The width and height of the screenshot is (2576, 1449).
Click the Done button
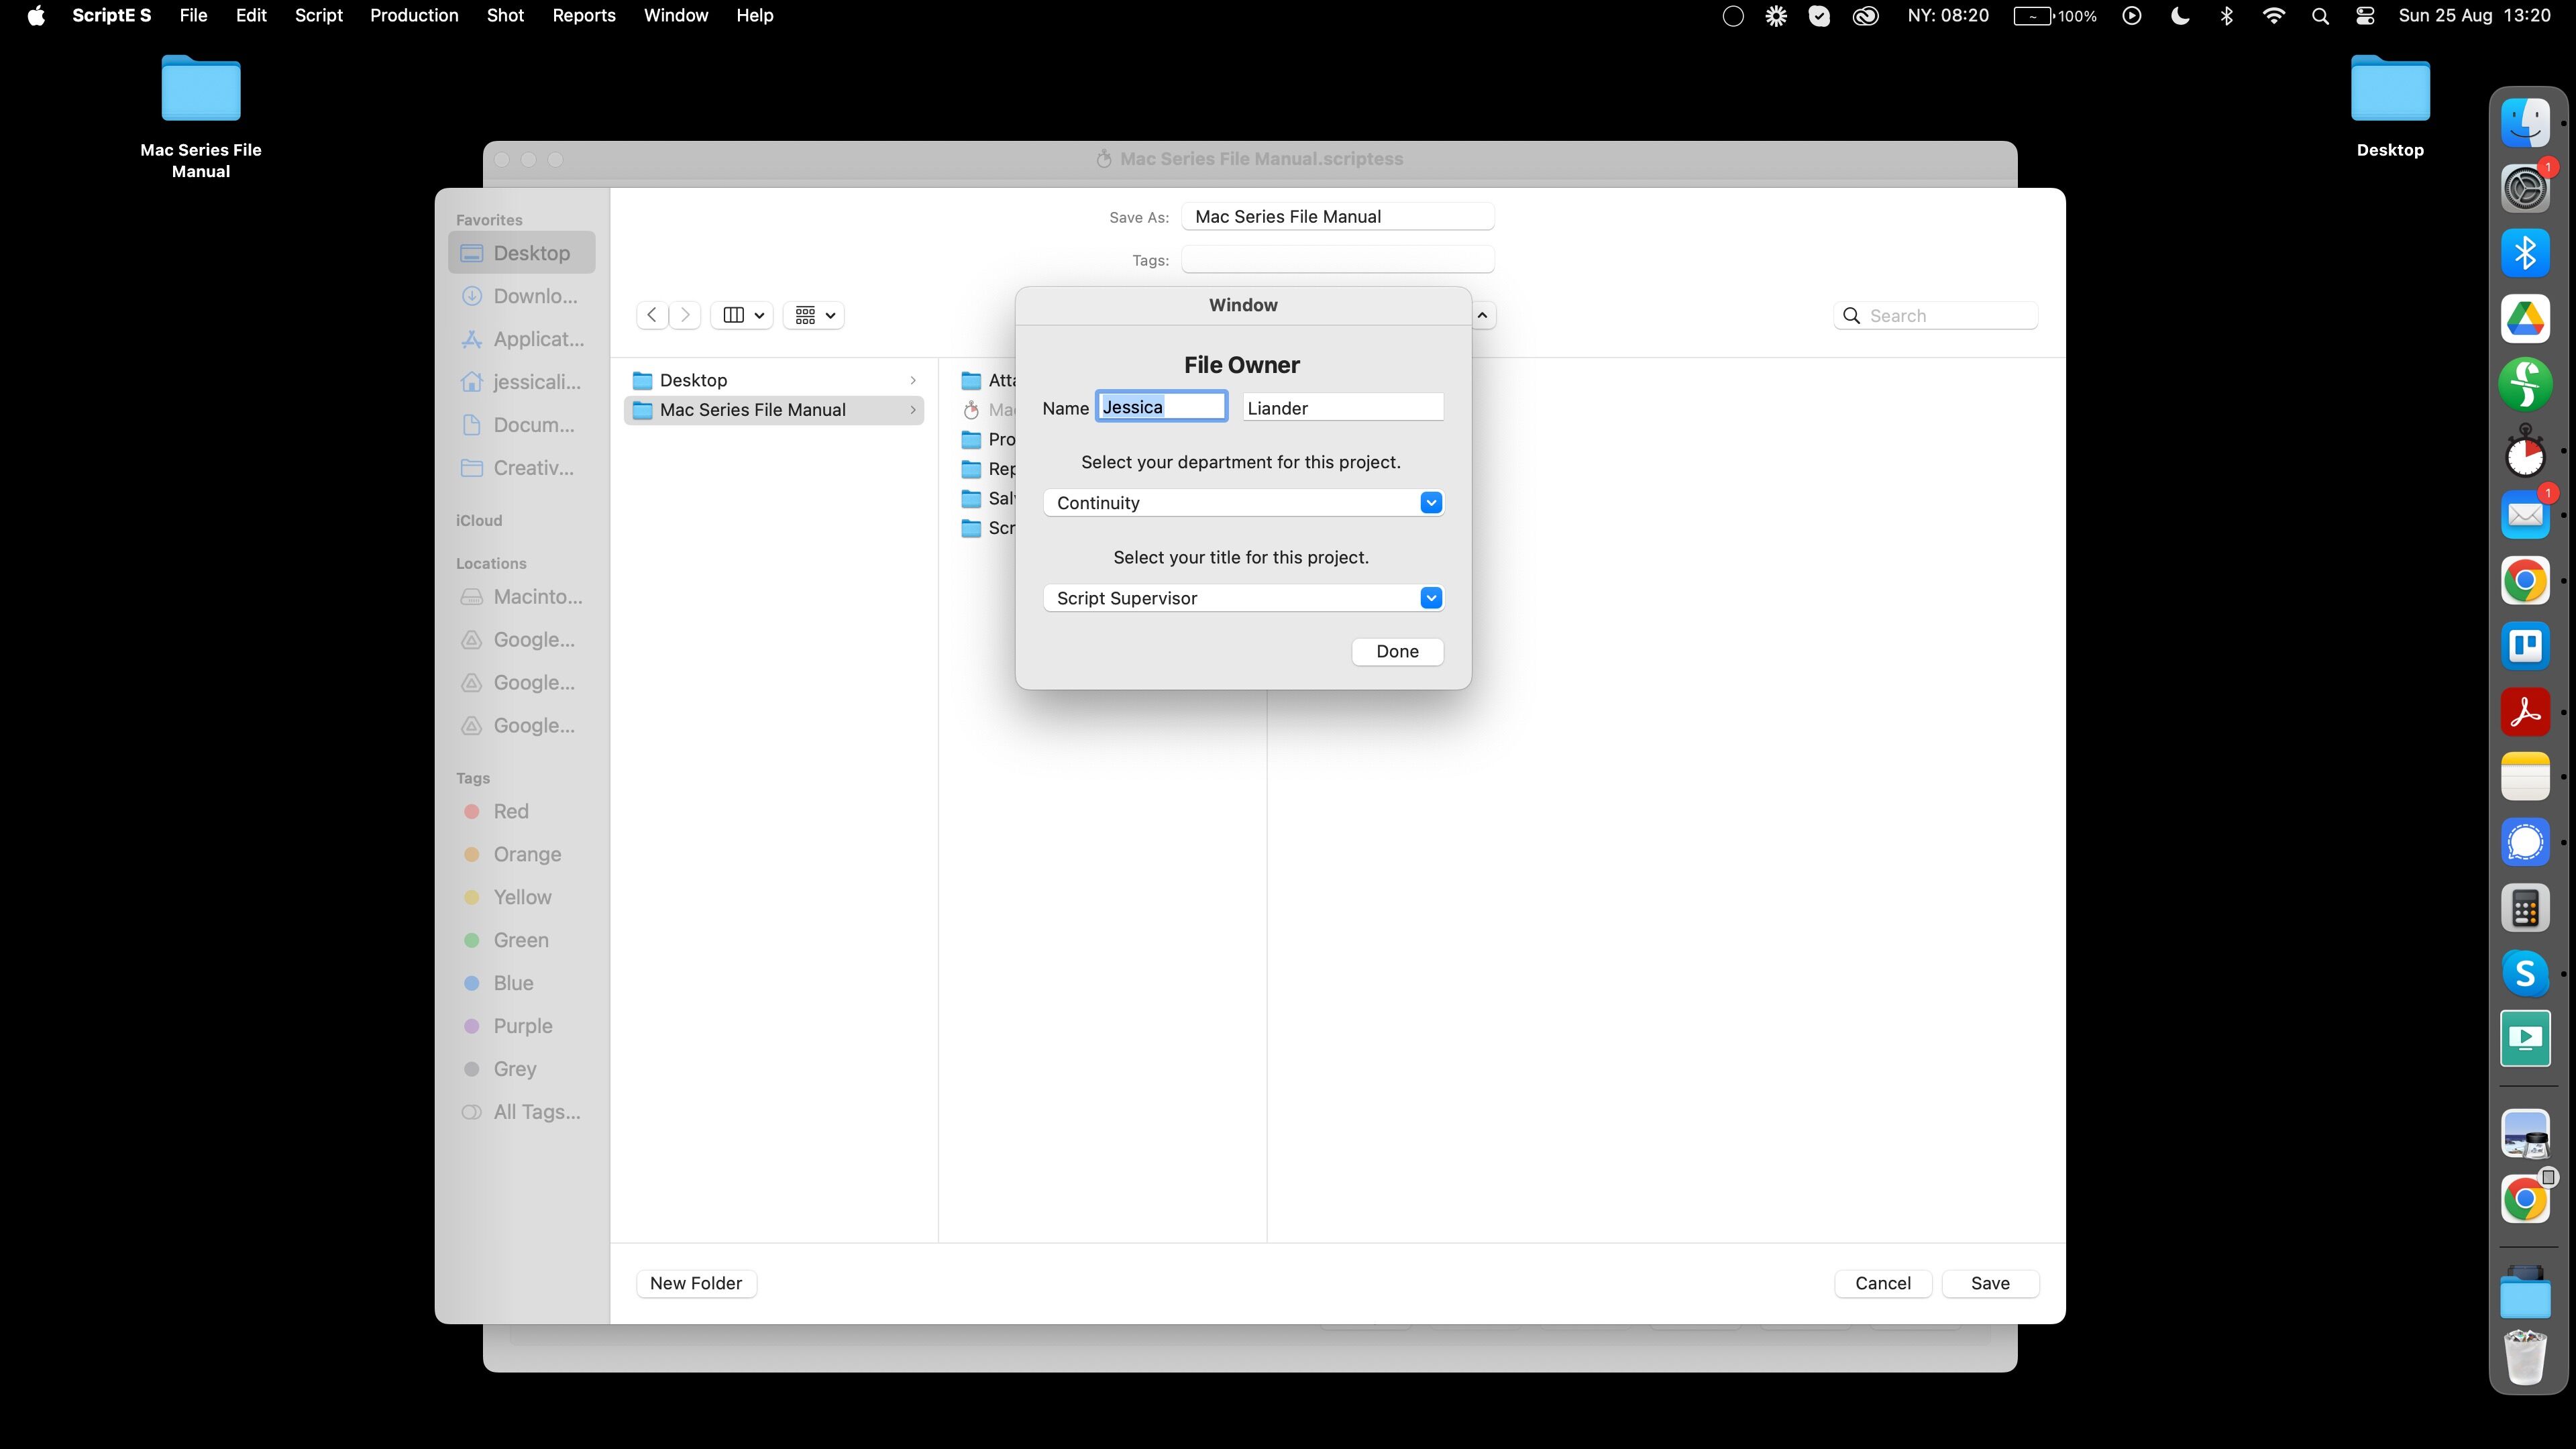1396,651
